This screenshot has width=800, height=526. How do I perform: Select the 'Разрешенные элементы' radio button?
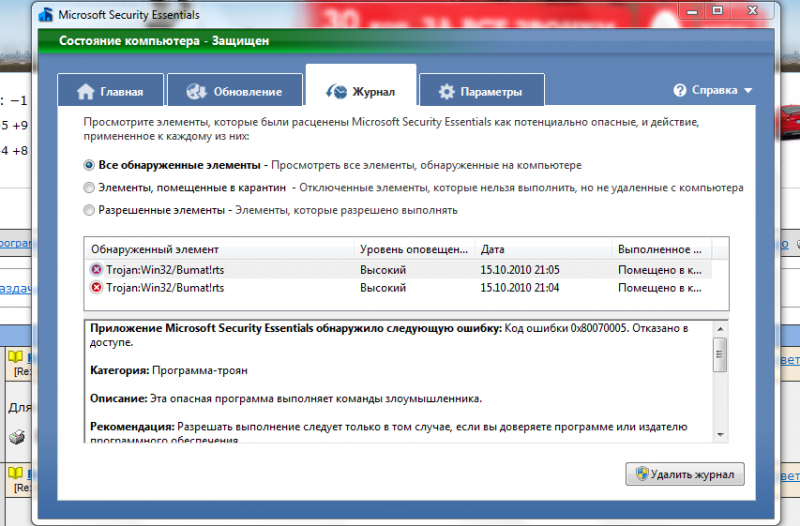click(89, 210)
